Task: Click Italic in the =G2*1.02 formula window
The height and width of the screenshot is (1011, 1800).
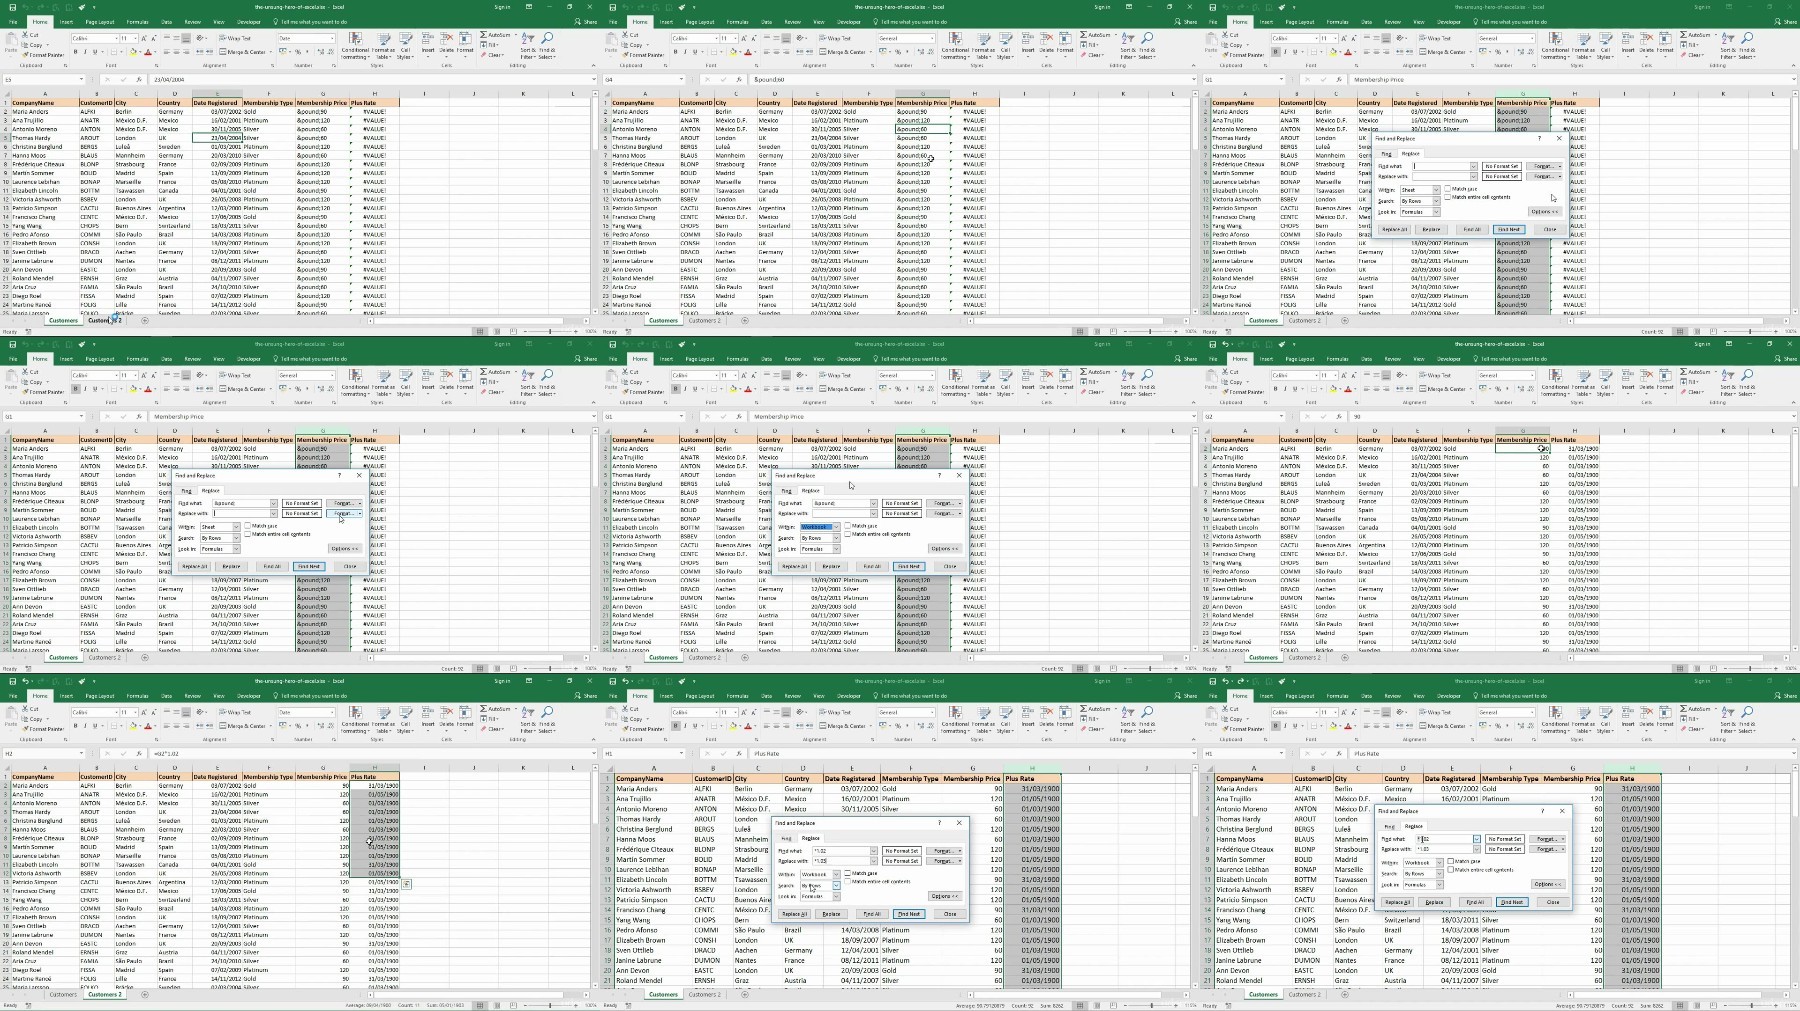Action: pos(85,726)
